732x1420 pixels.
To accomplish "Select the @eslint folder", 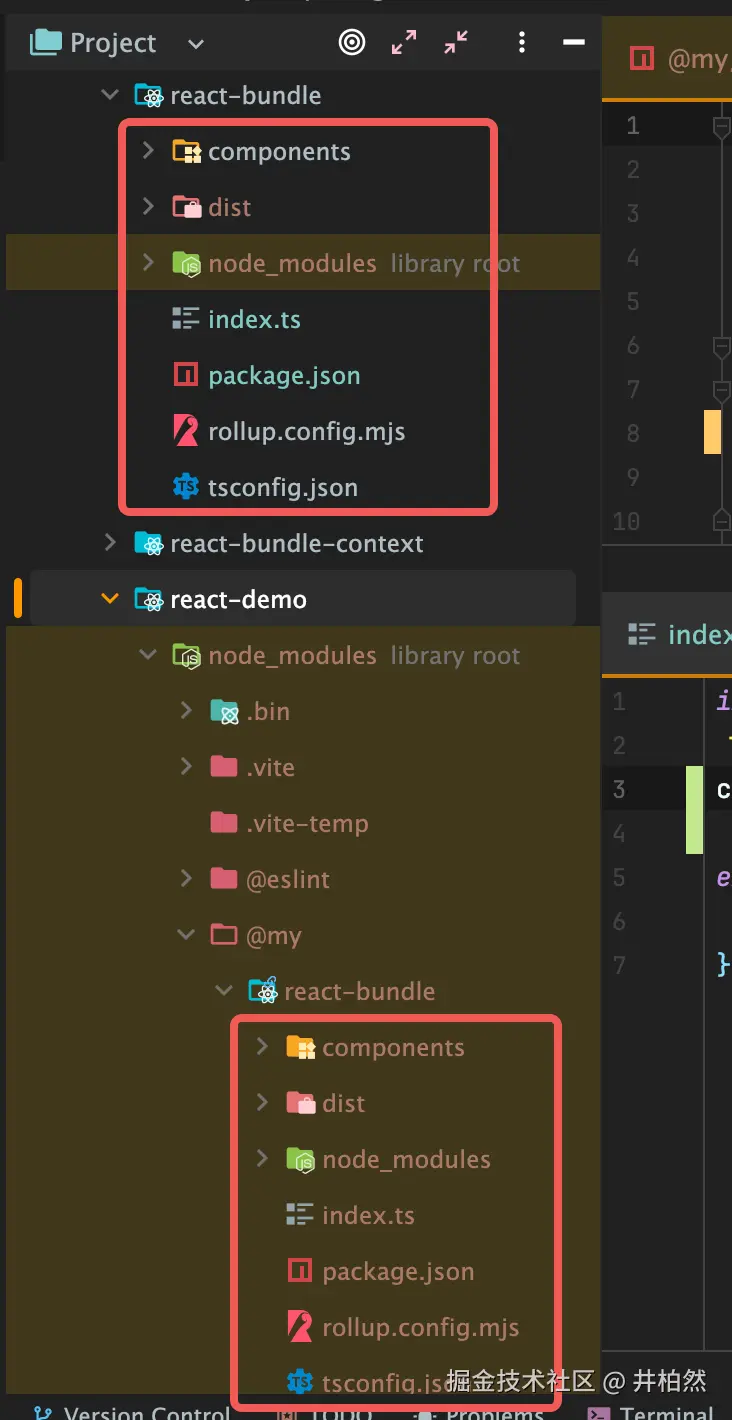I will (x=287, y=879).
